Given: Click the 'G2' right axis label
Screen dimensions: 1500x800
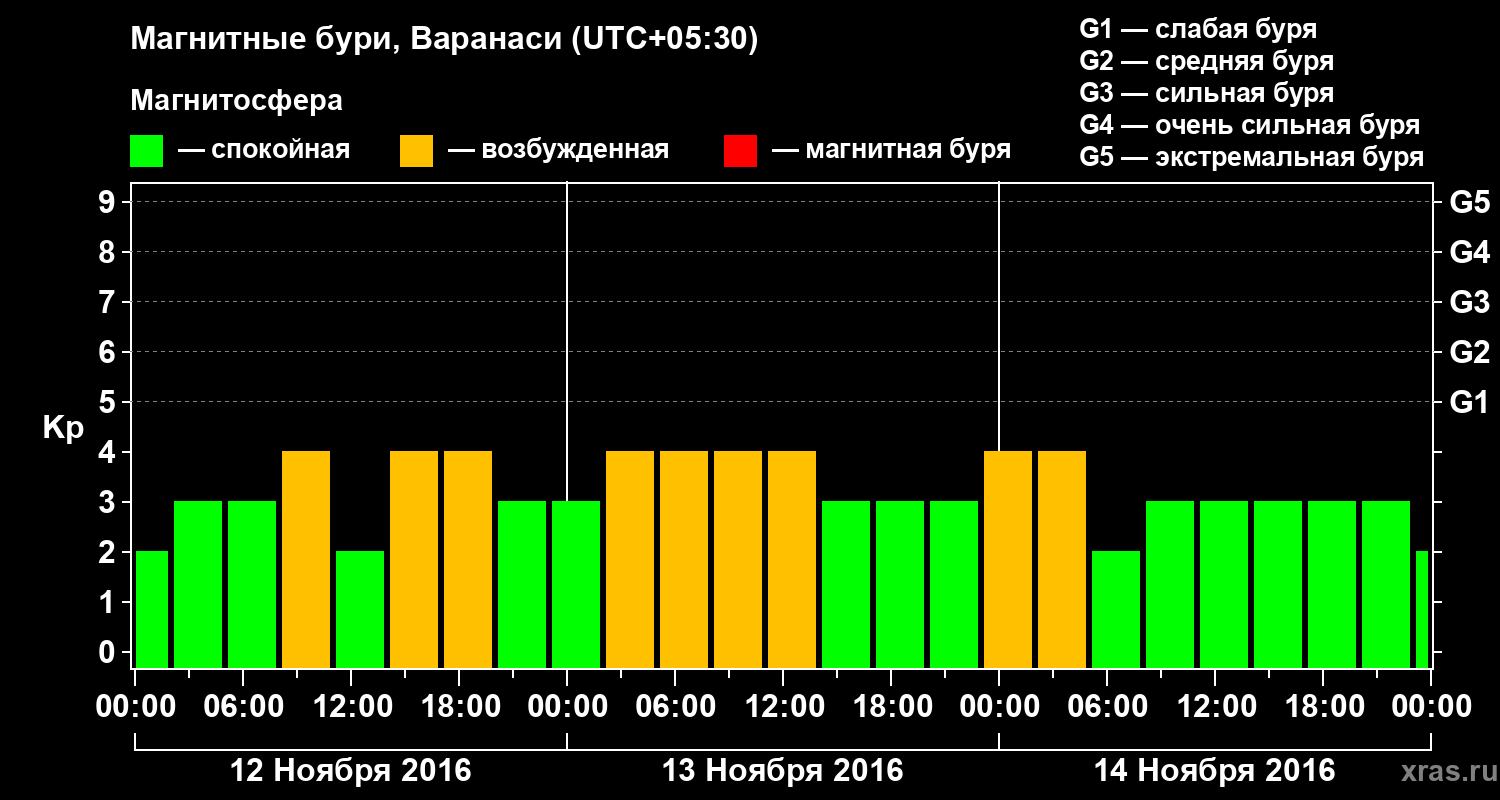Looking at the screenshot, I should [1469, 352].
